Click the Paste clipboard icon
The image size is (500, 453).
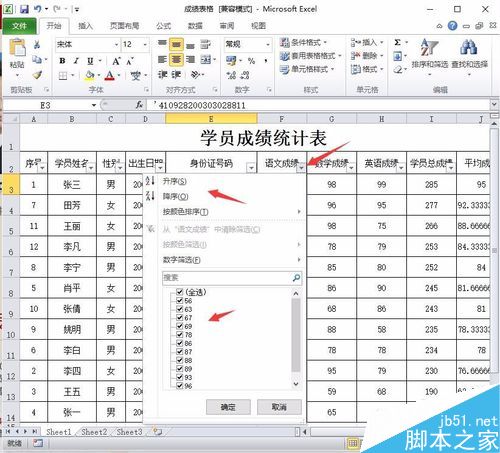pyautogui.click(x=17, y=48)
